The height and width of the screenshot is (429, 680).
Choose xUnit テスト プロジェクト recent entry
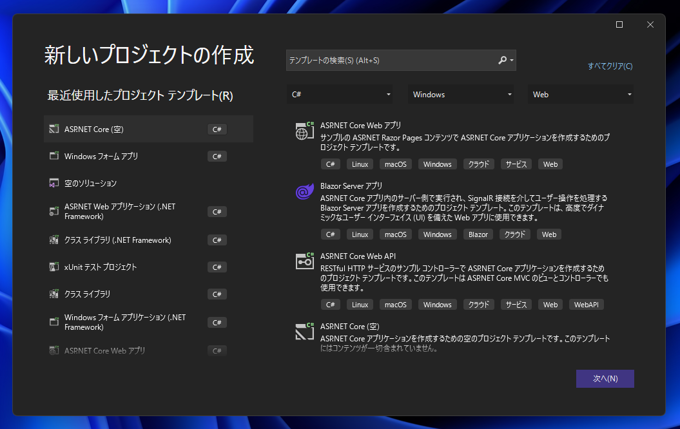(148, 267)
